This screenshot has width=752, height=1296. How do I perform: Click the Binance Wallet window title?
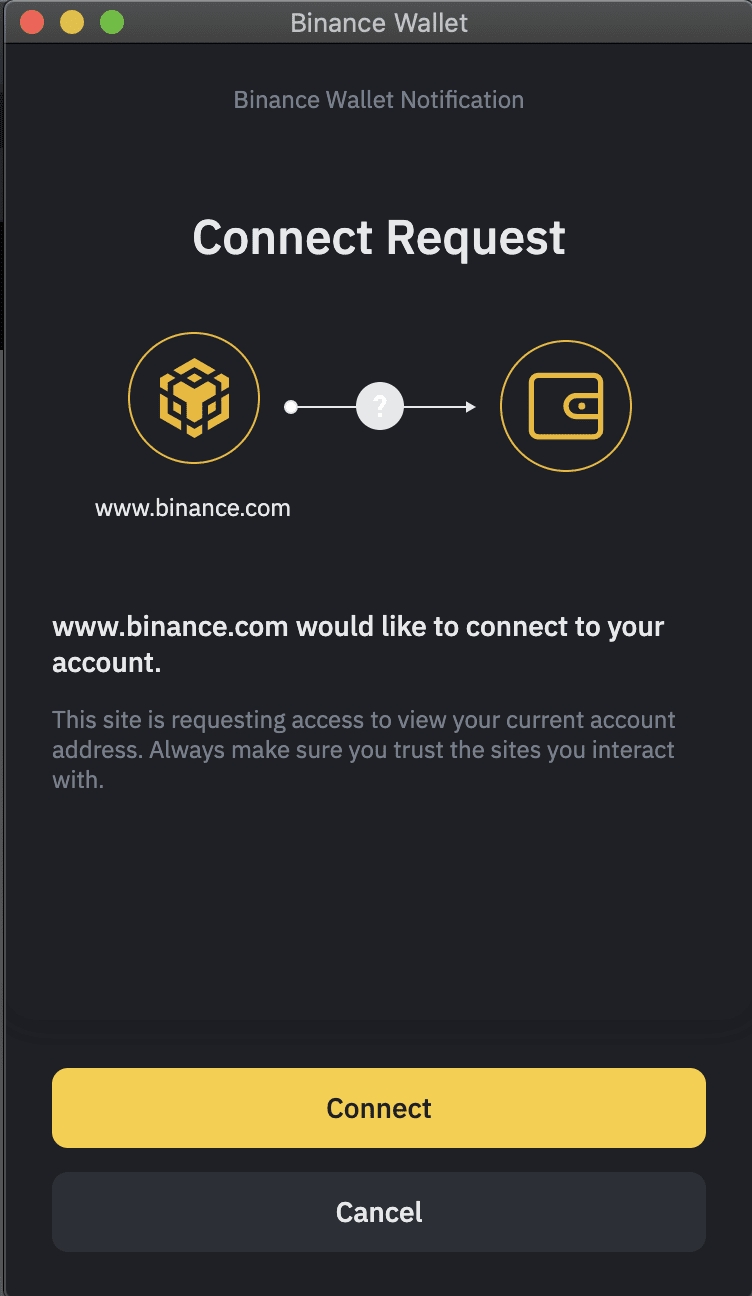tap(379, 22)
